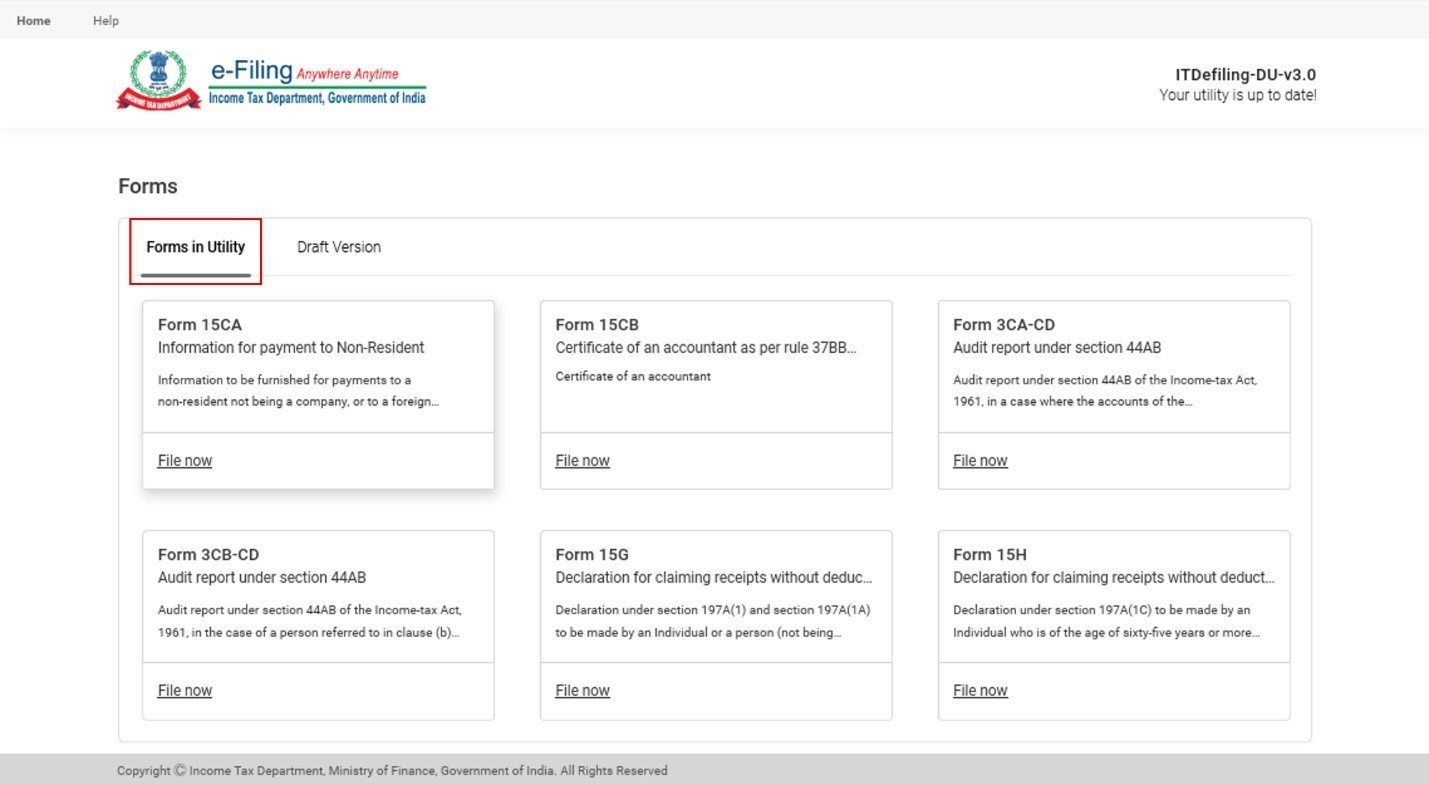Click File now for Form 3CA-CD
The height and width of the screenshot is (785, 1429).
coord(980,461)
